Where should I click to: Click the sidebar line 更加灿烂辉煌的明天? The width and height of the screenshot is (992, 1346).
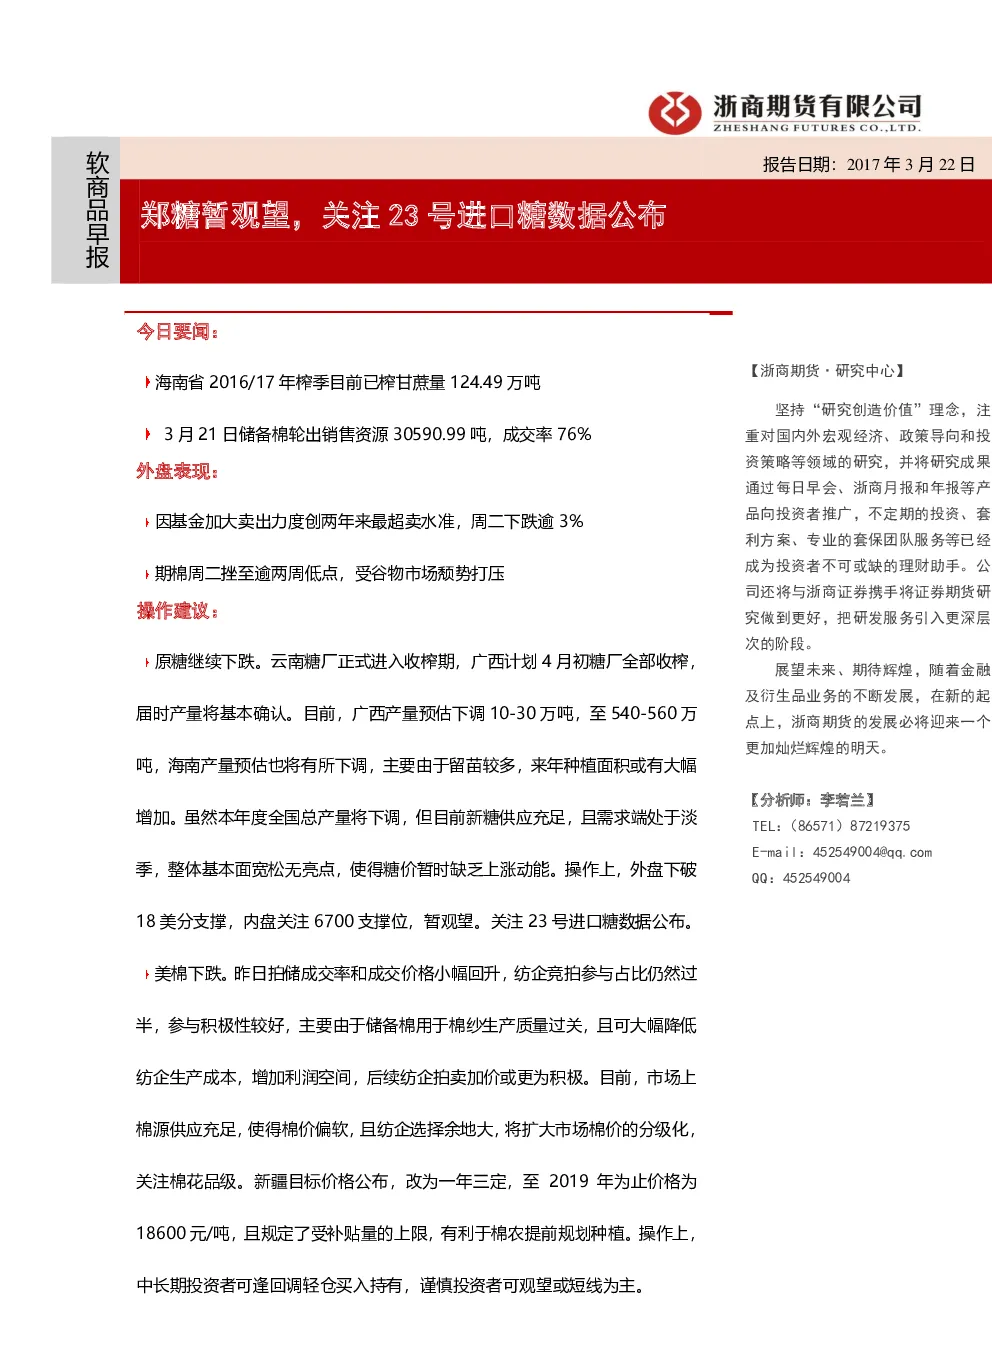click(x=816, y=748)
